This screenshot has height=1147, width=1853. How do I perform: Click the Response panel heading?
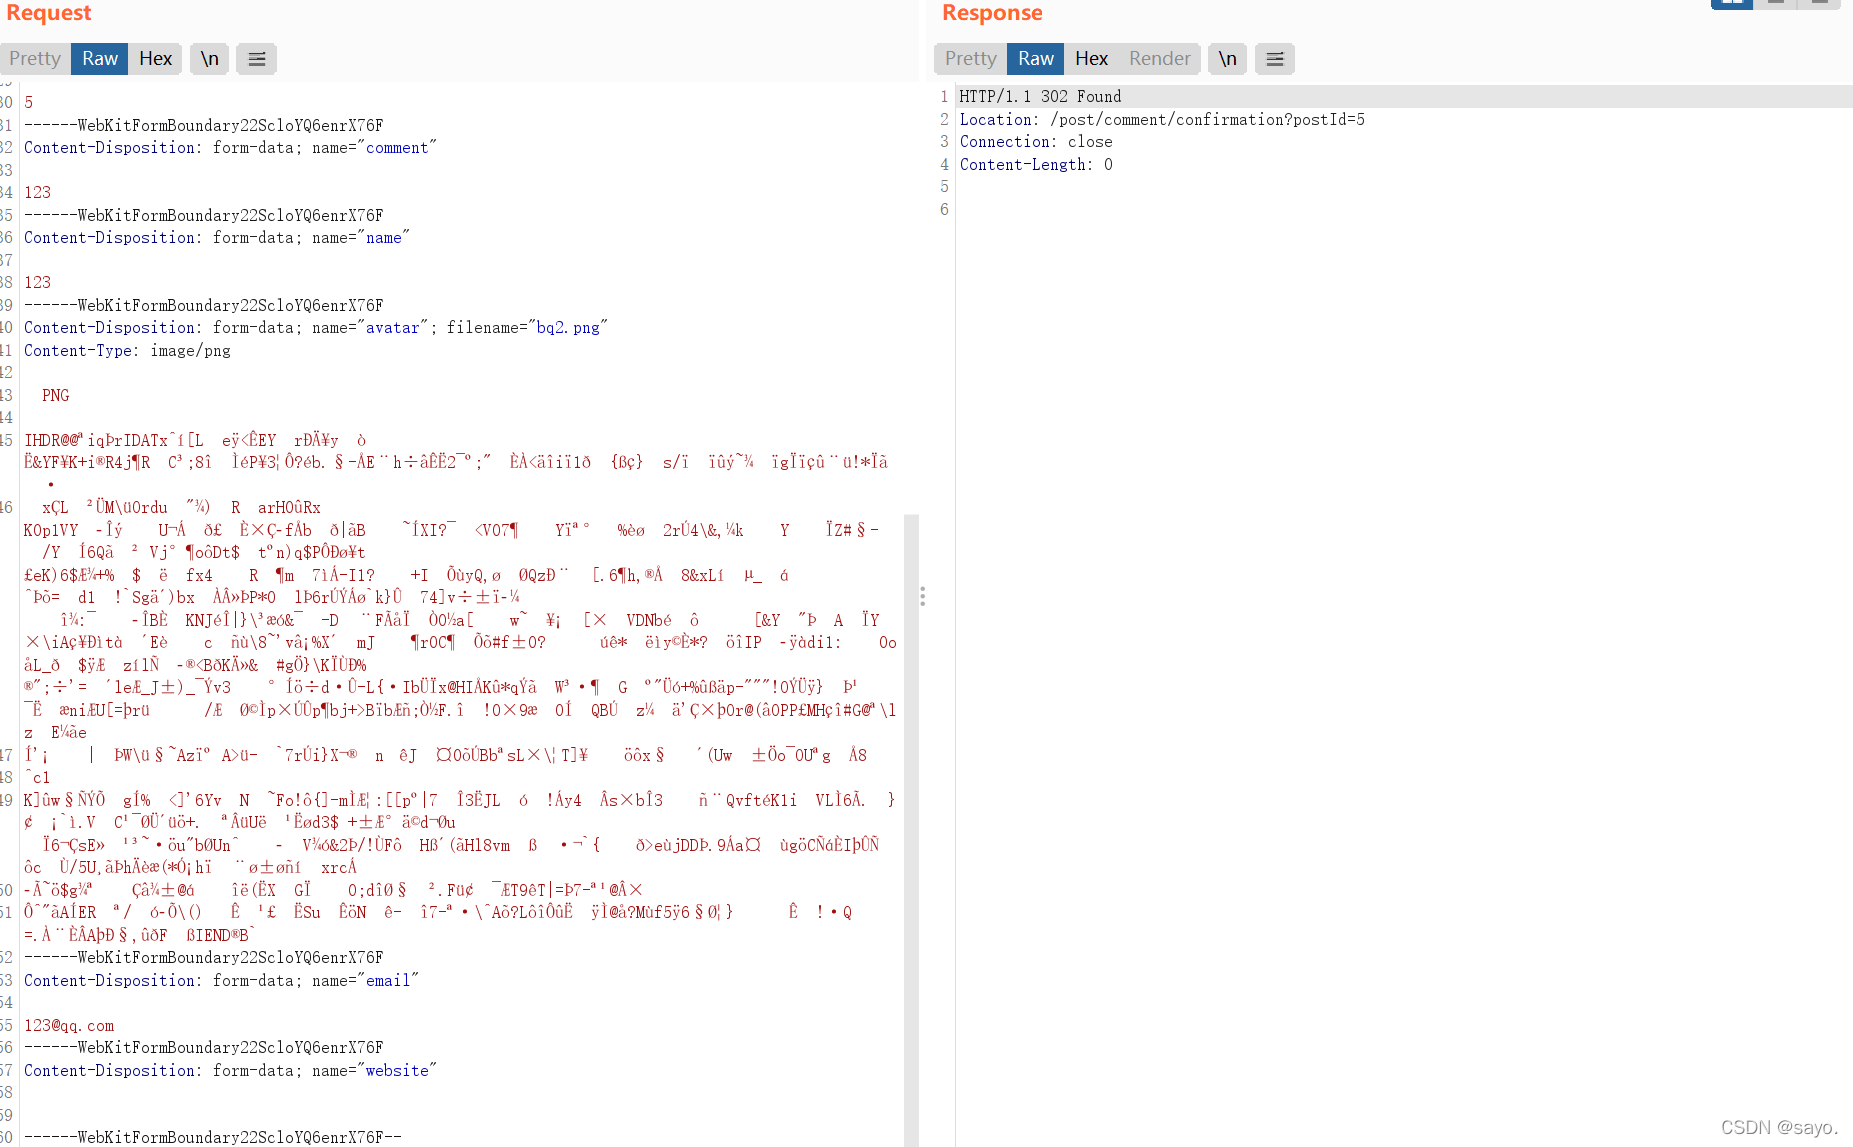992,13
